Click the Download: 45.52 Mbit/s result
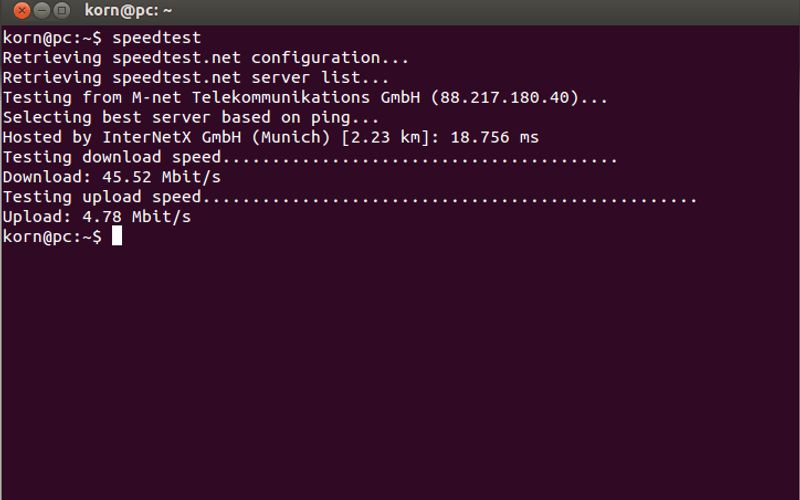This screenshot has height=500, width=800. (112, 177)
